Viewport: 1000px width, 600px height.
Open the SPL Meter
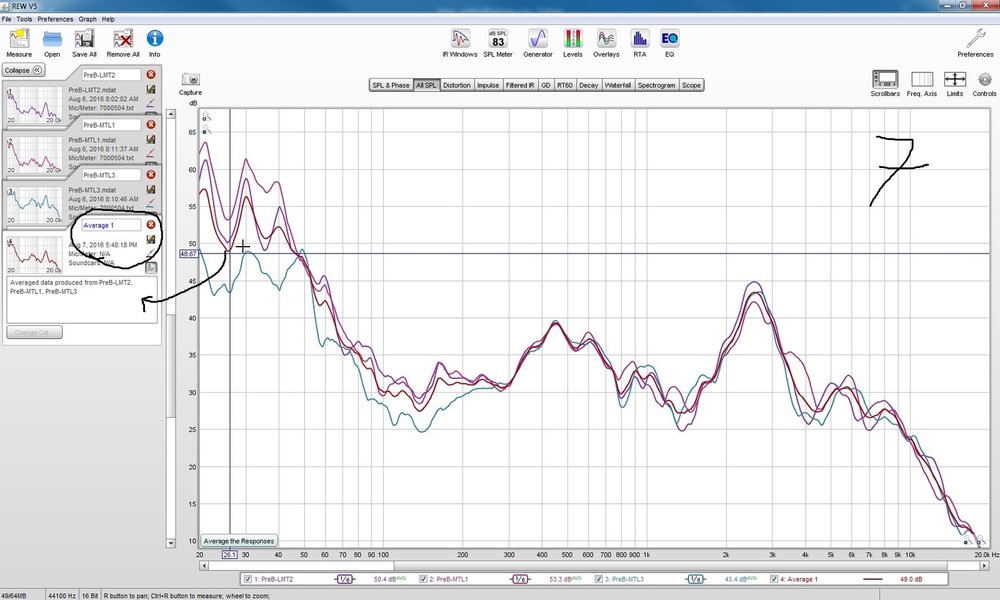tap(497, 43)
